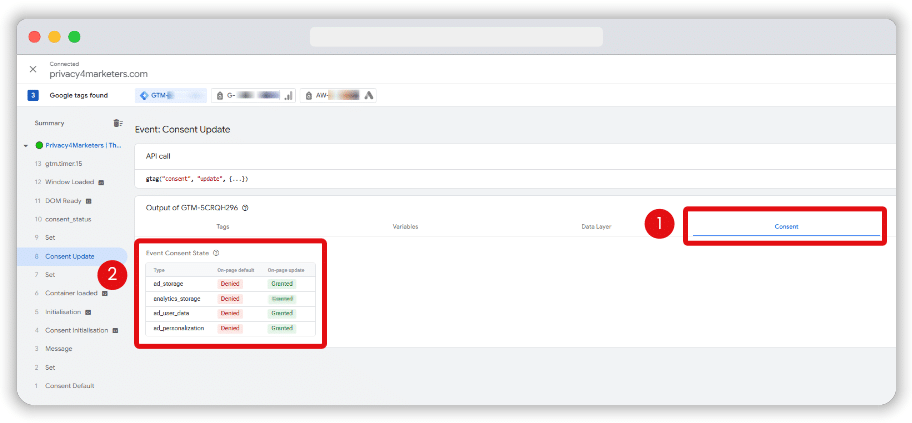Click Denied badge in ad_personalization row

tap(229, 328)
